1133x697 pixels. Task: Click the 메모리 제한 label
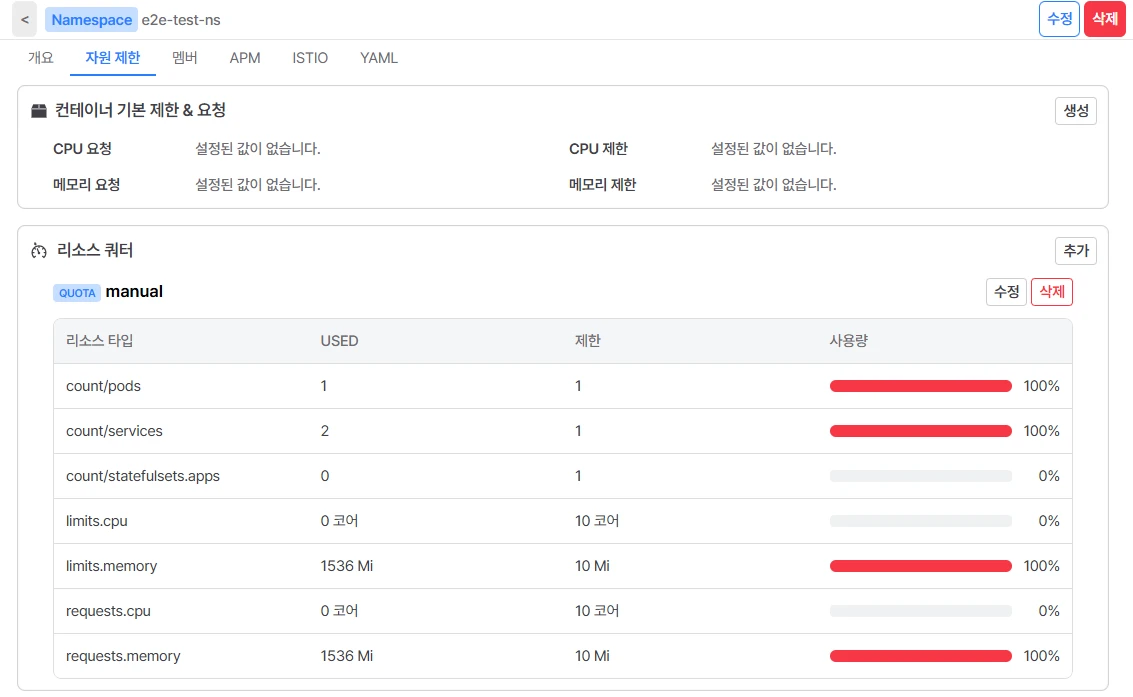(603, 185)
